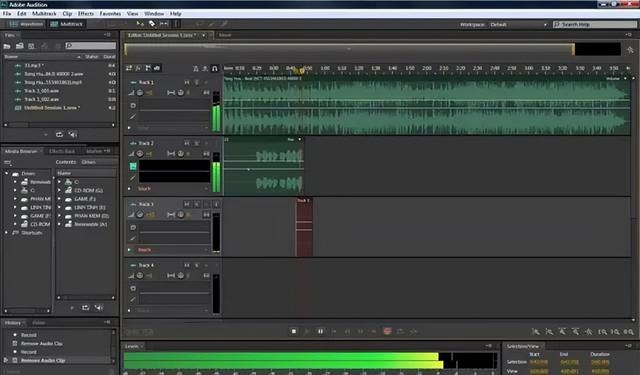Viewport: 640px width, 375px height.
Task: Click Zoom In Time icon
Action: (x=562, y=332)
